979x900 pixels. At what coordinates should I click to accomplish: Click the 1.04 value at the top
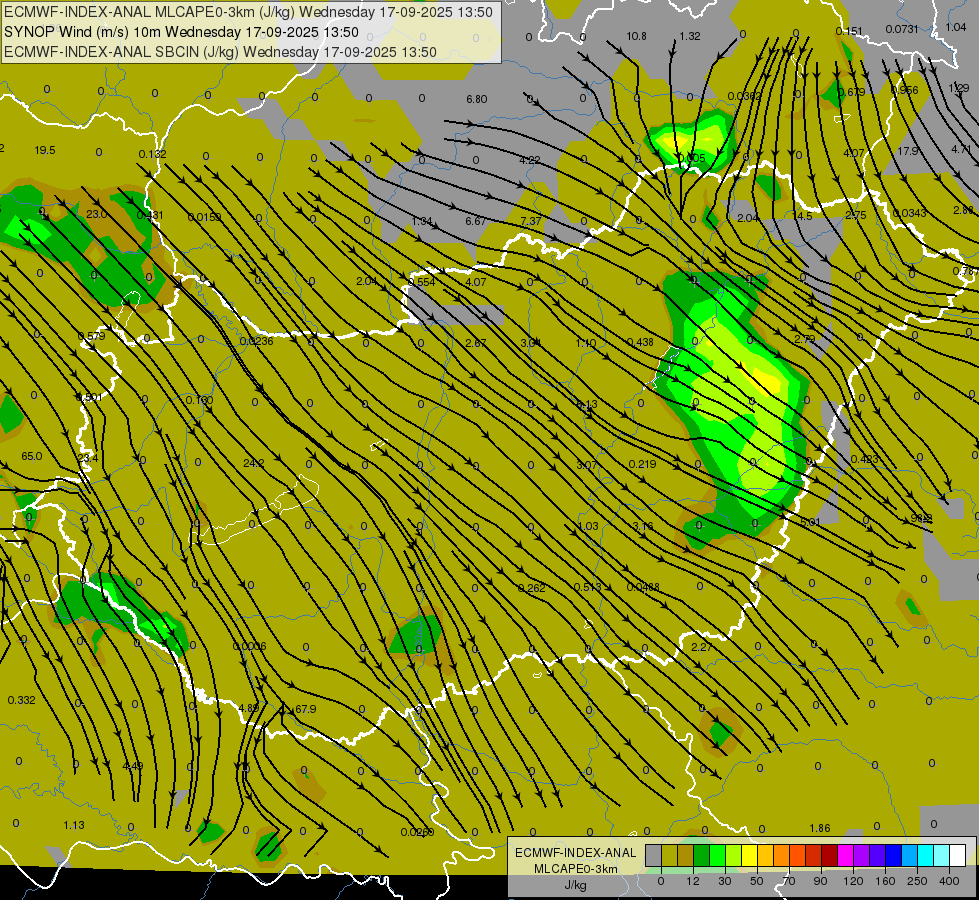[x=956, y=27]
